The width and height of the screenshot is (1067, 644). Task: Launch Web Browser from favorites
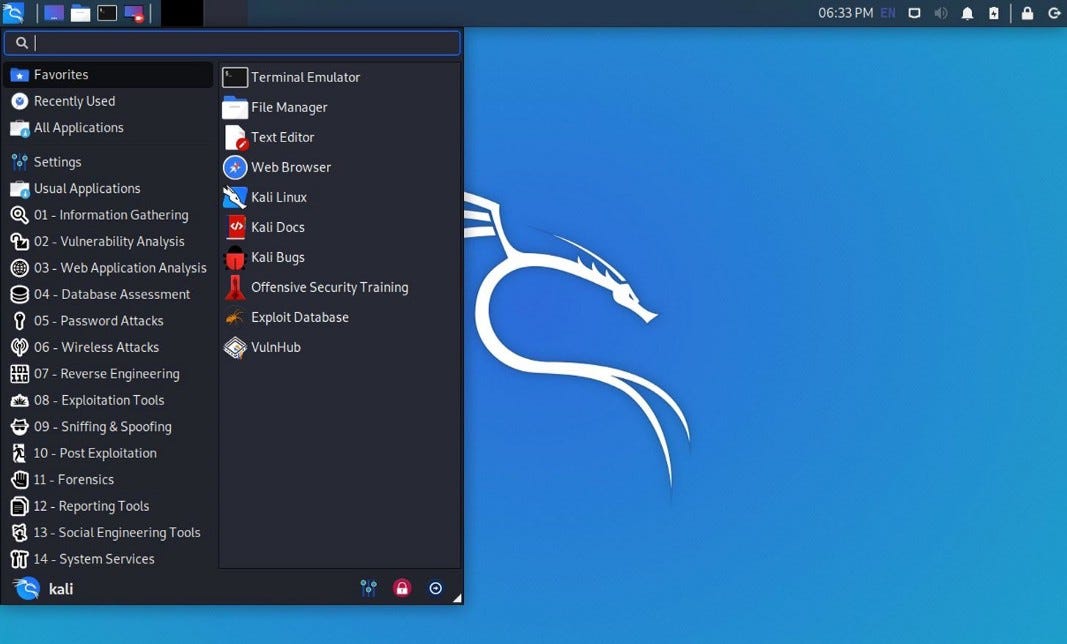pos(340,167)
